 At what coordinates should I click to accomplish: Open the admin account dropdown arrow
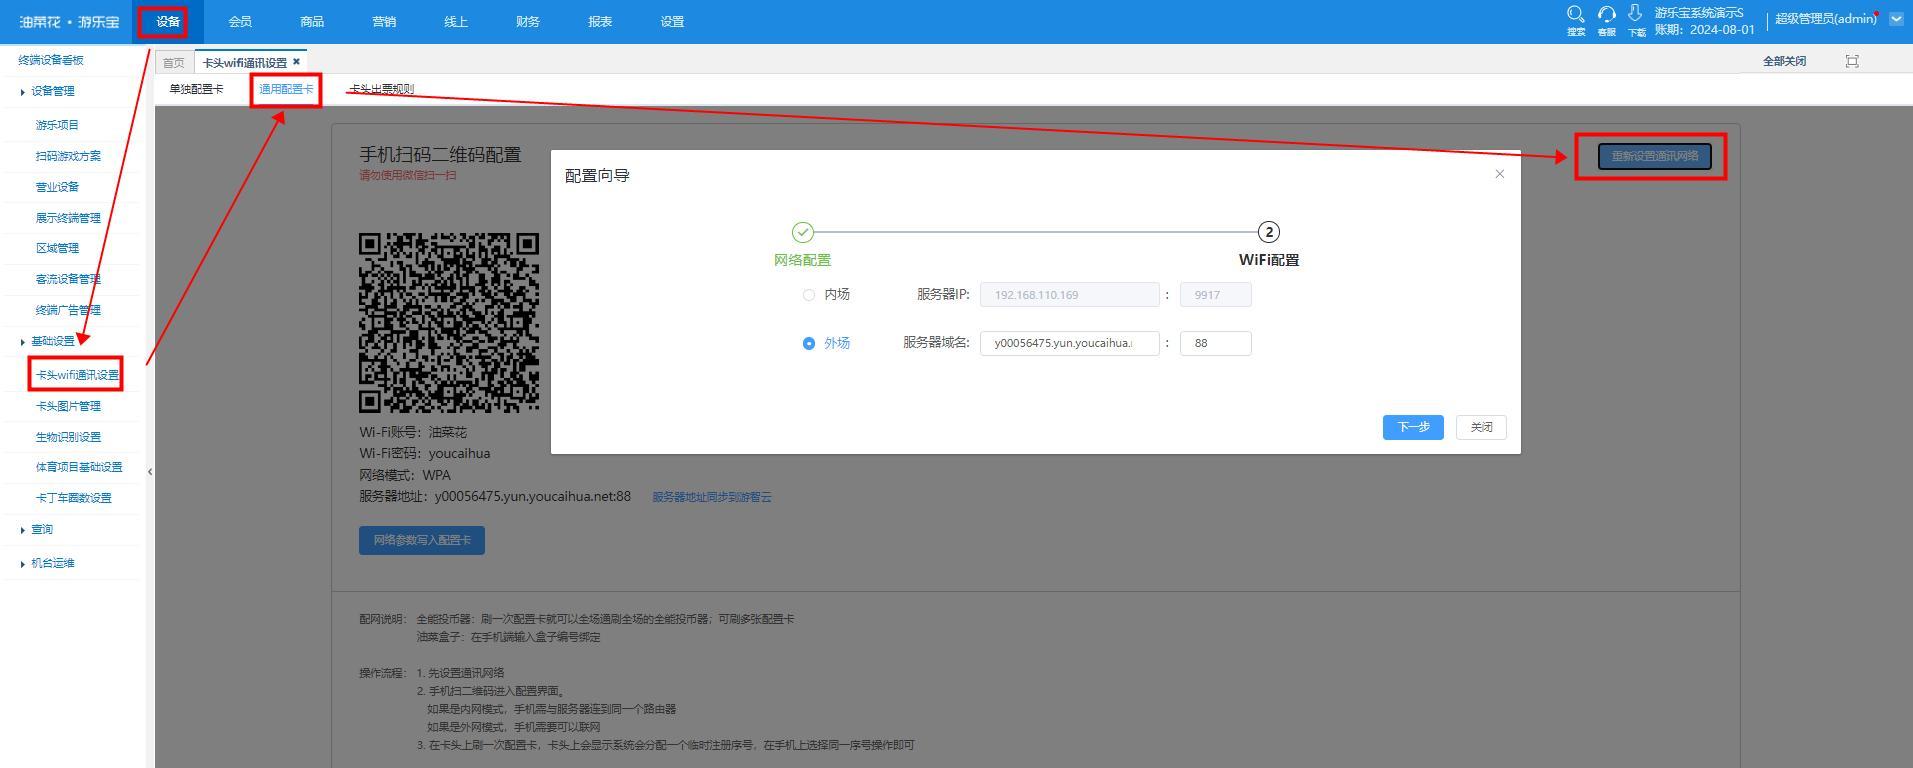1896,19
